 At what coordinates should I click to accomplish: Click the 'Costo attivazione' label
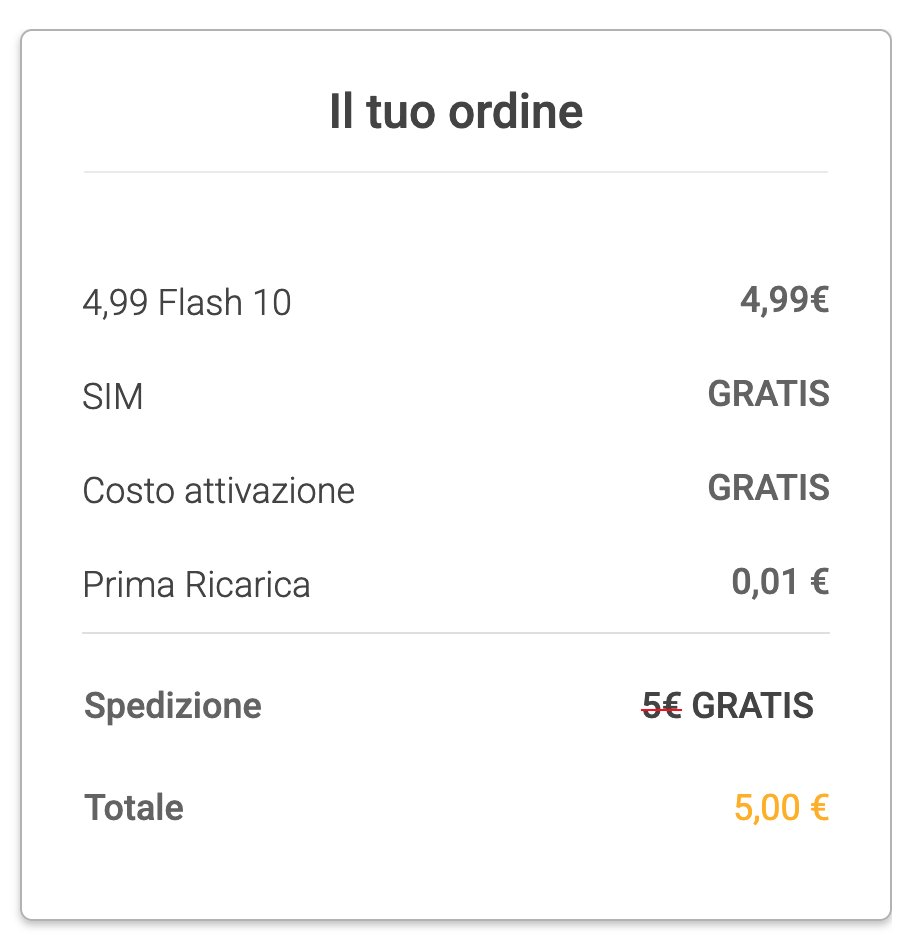(218, 491)
